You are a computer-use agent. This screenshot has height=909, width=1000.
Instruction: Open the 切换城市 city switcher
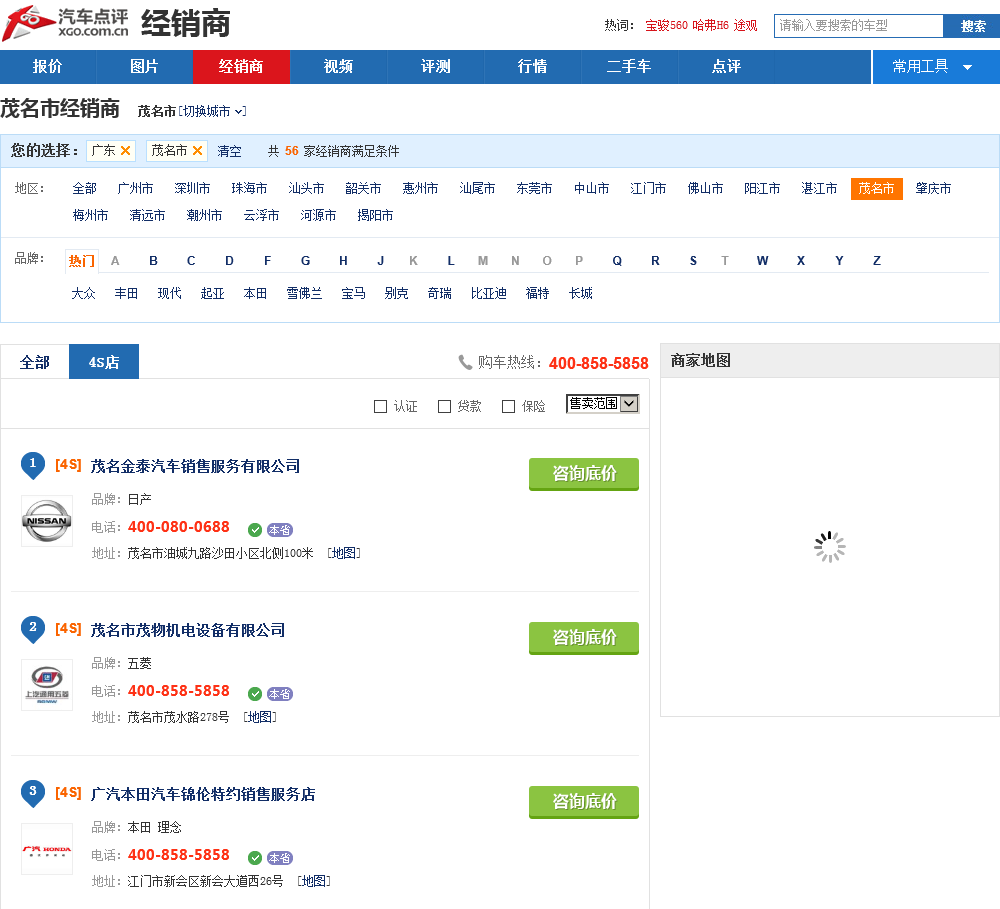coord(212,112)
